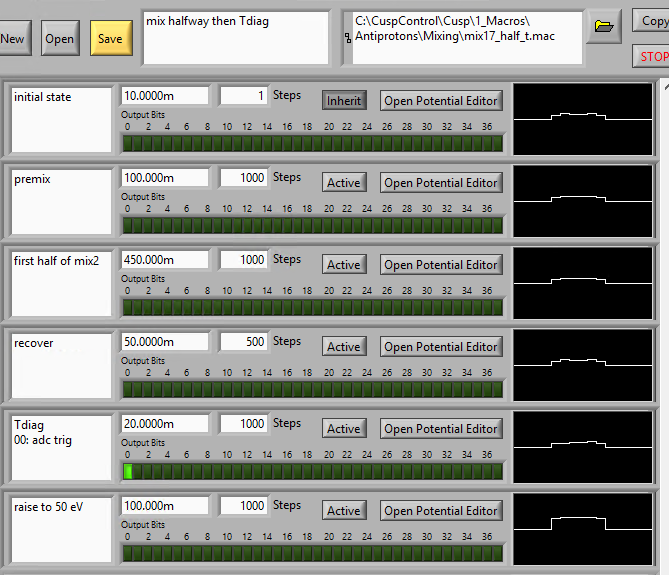The image size is (669, 575).
Task: Click the Tdiag duration field showing 20.0000m
Action: click(165, 423)
